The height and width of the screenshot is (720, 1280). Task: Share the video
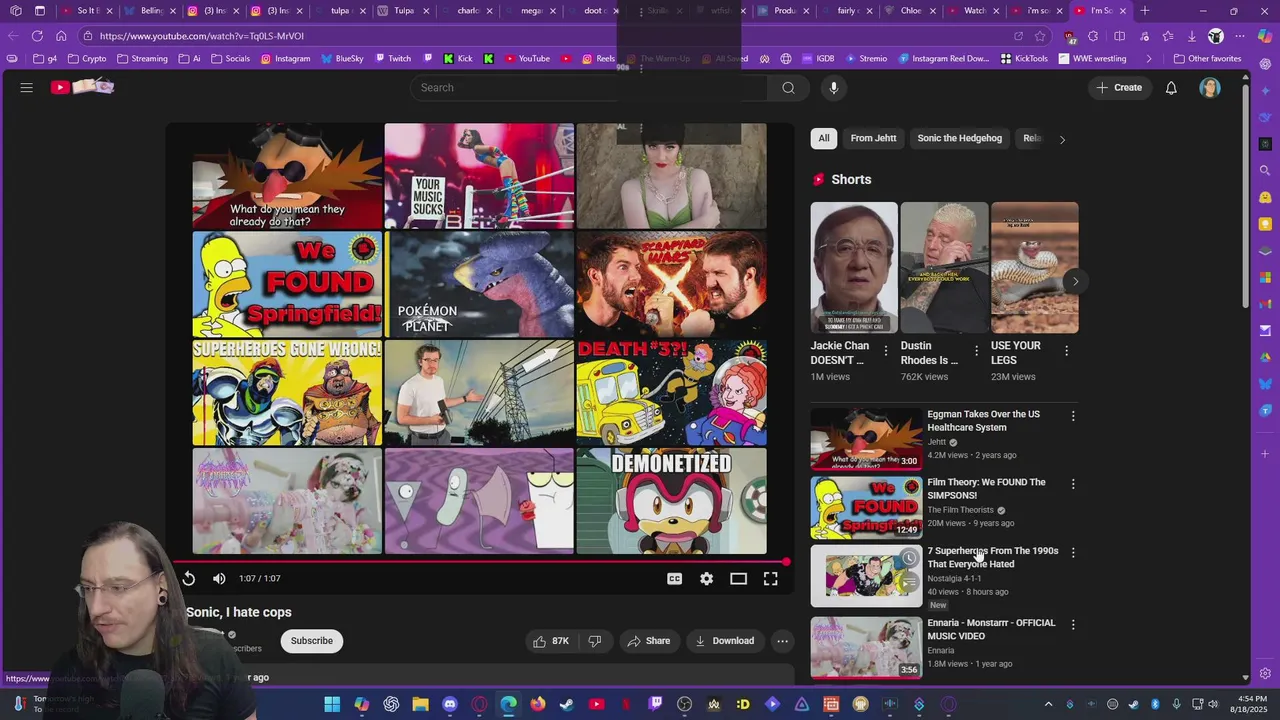click(648, 641)
